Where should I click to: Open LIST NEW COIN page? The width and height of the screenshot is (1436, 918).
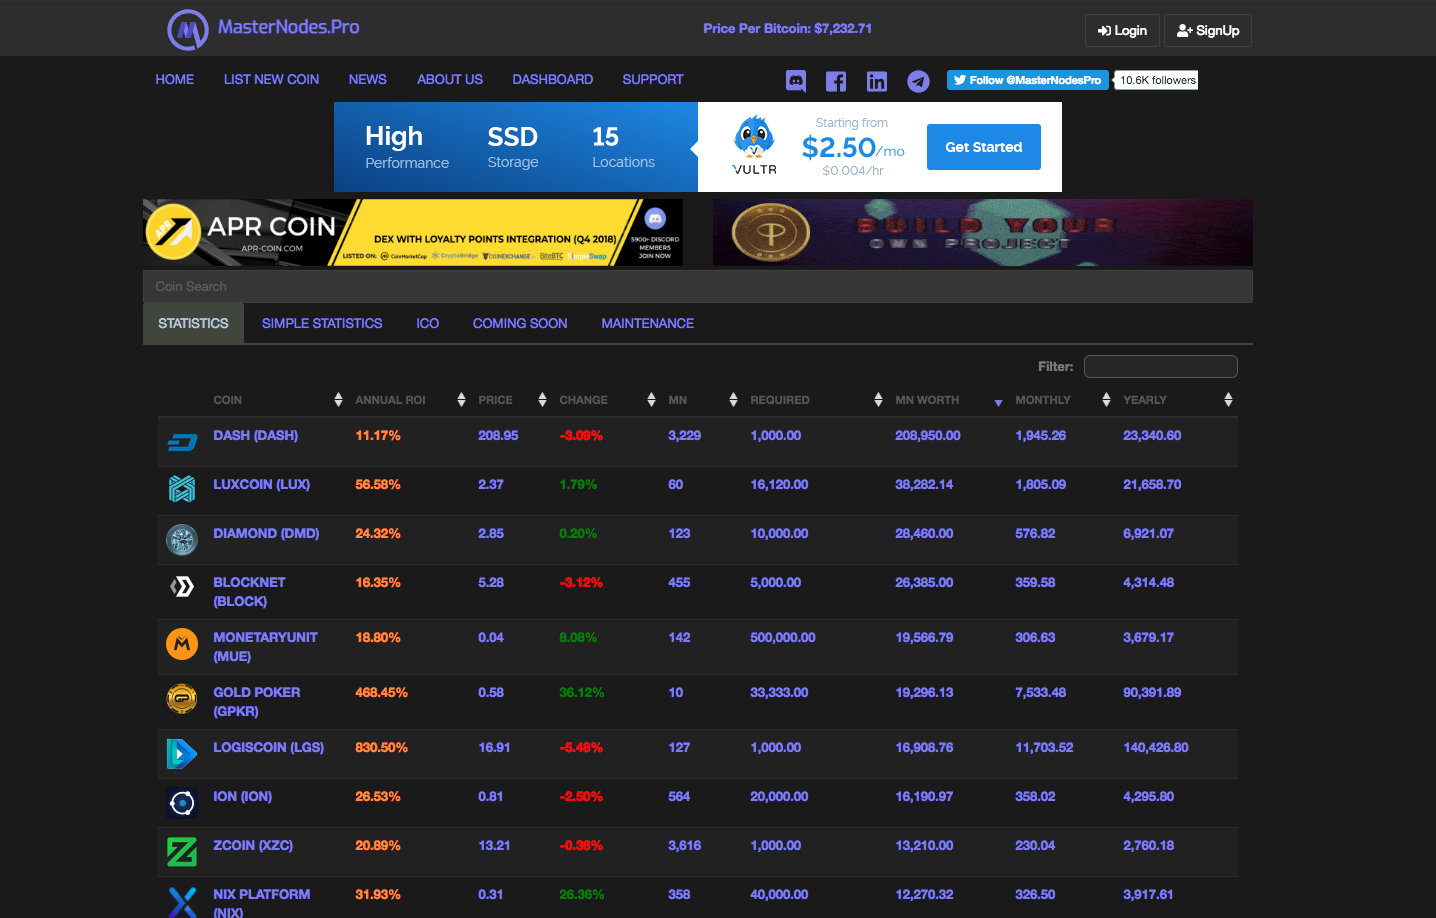[271, 79]
